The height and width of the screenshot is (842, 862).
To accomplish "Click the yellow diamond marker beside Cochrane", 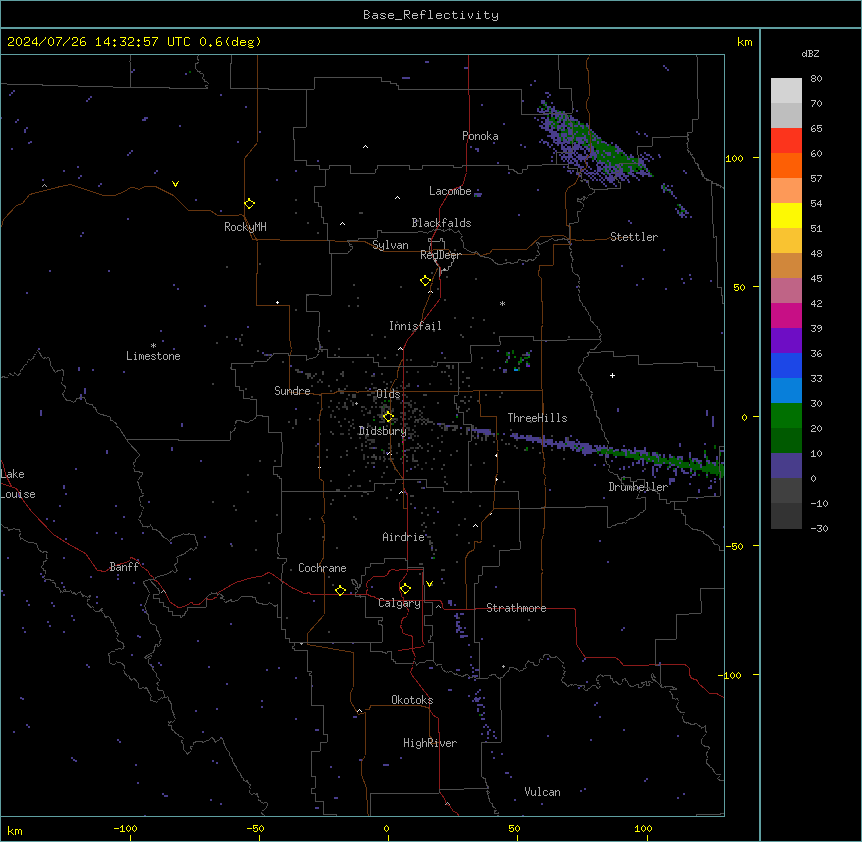I will point(340,590).
